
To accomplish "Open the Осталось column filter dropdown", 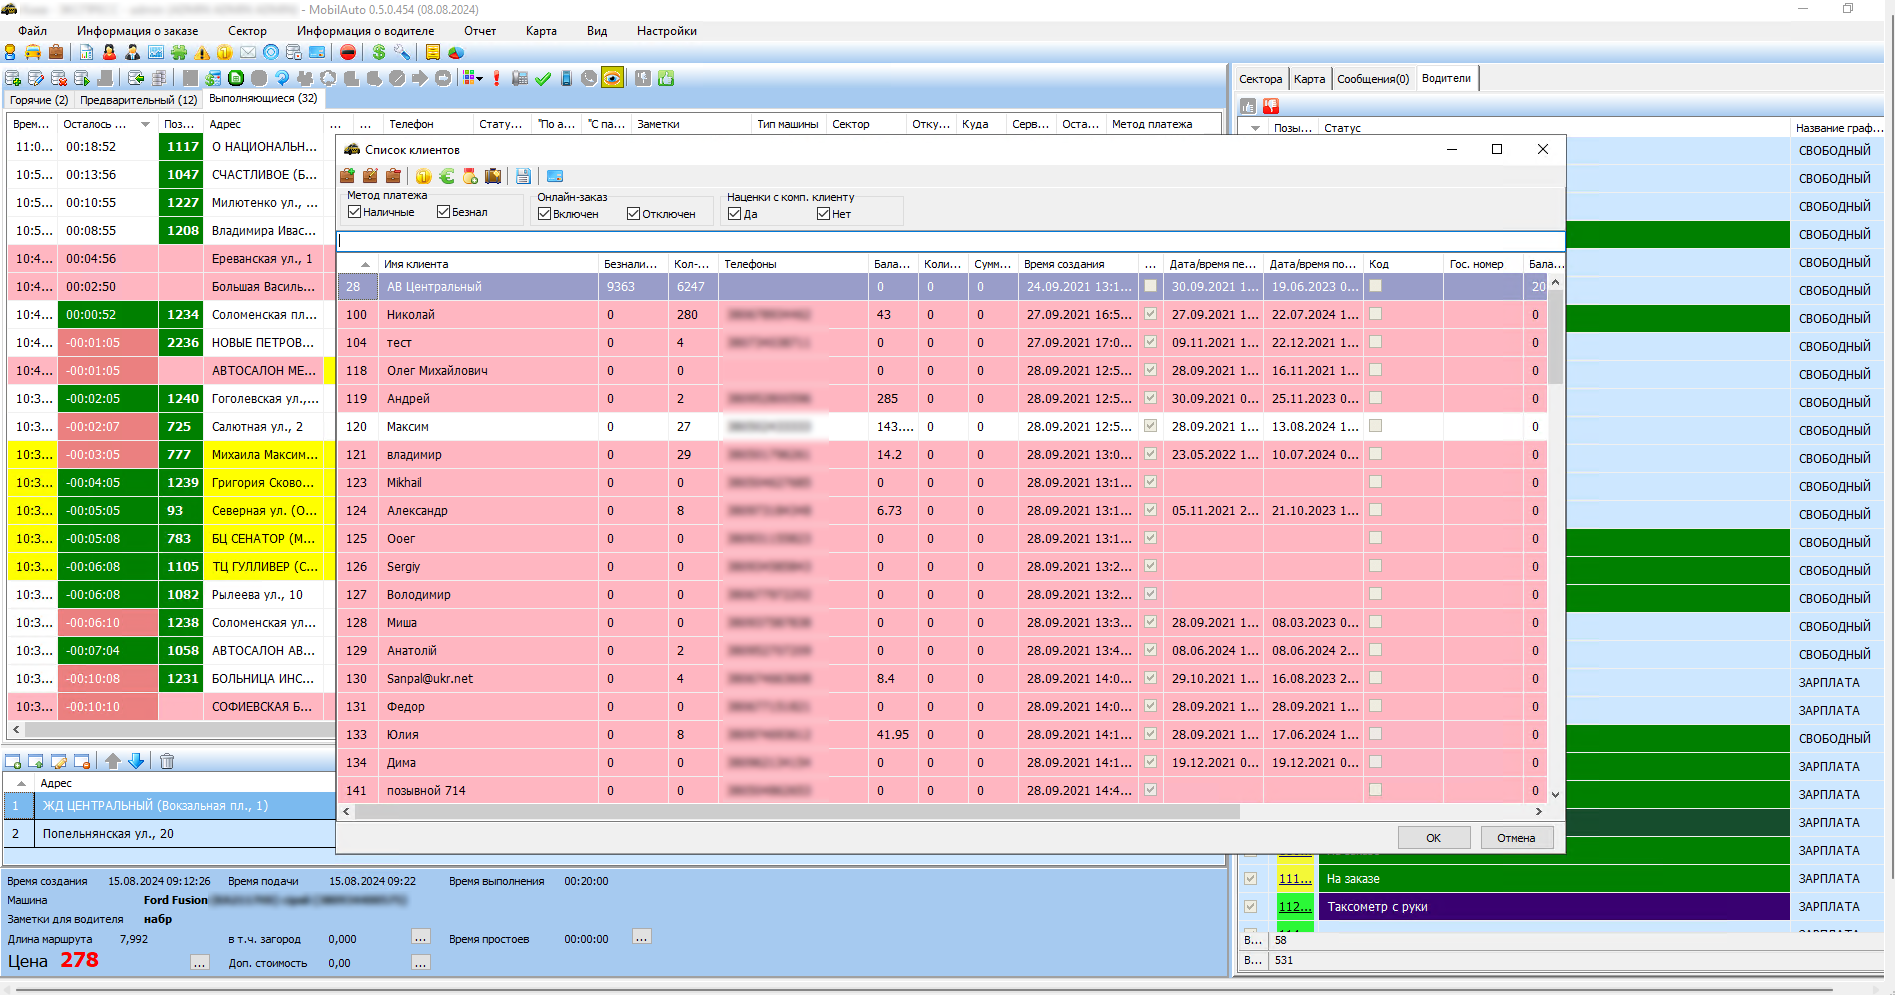I will tap(145, 124).
